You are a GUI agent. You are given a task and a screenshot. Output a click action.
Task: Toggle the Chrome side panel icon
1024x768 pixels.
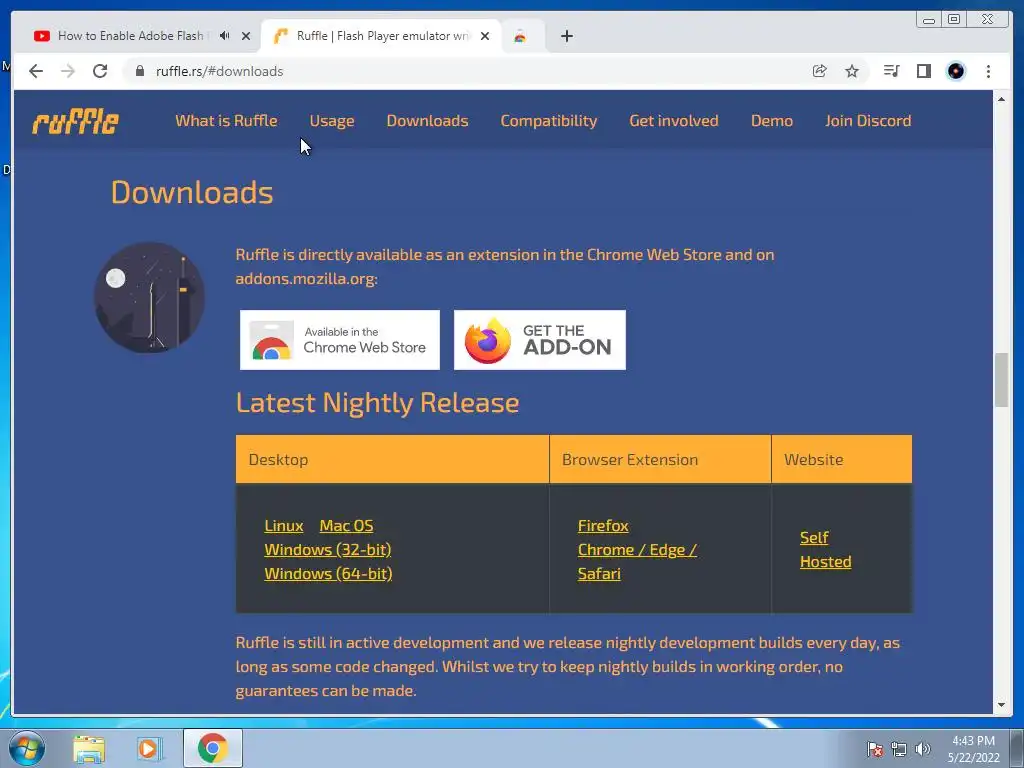coord(923,71)
